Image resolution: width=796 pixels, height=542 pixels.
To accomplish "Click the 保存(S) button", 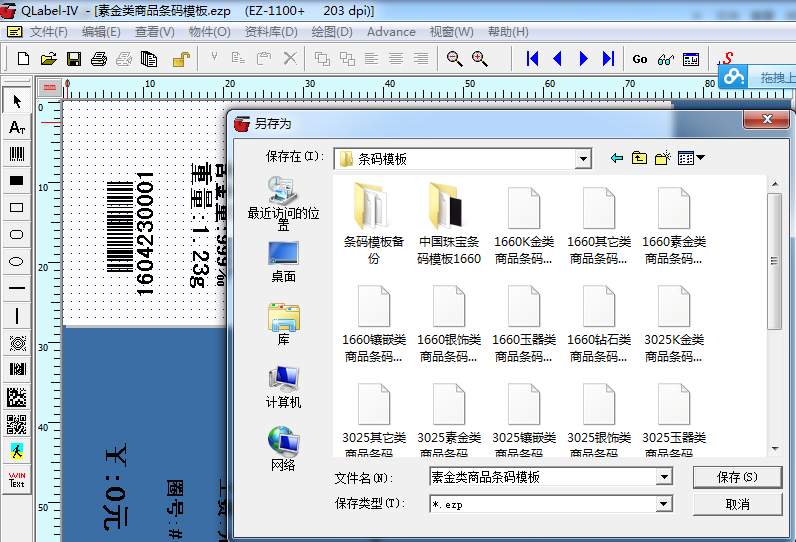I will [x=737, y=477].
